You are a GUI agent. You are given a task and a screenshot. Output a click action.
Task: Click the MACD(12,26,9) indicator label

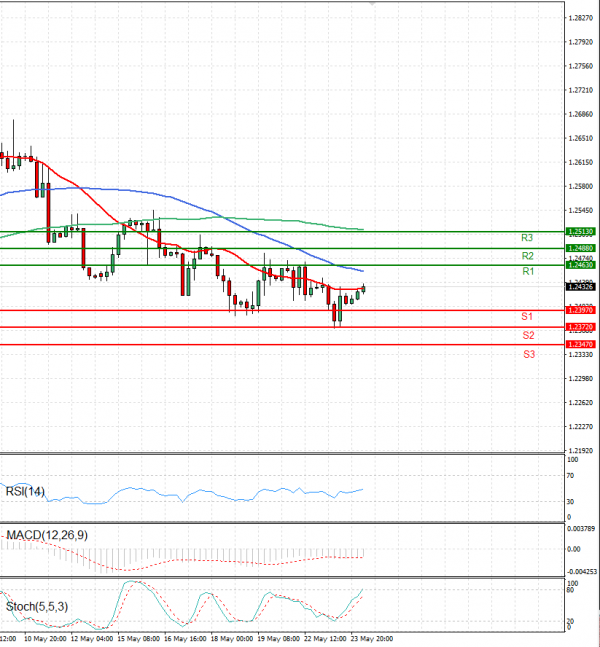click(47, 535)
